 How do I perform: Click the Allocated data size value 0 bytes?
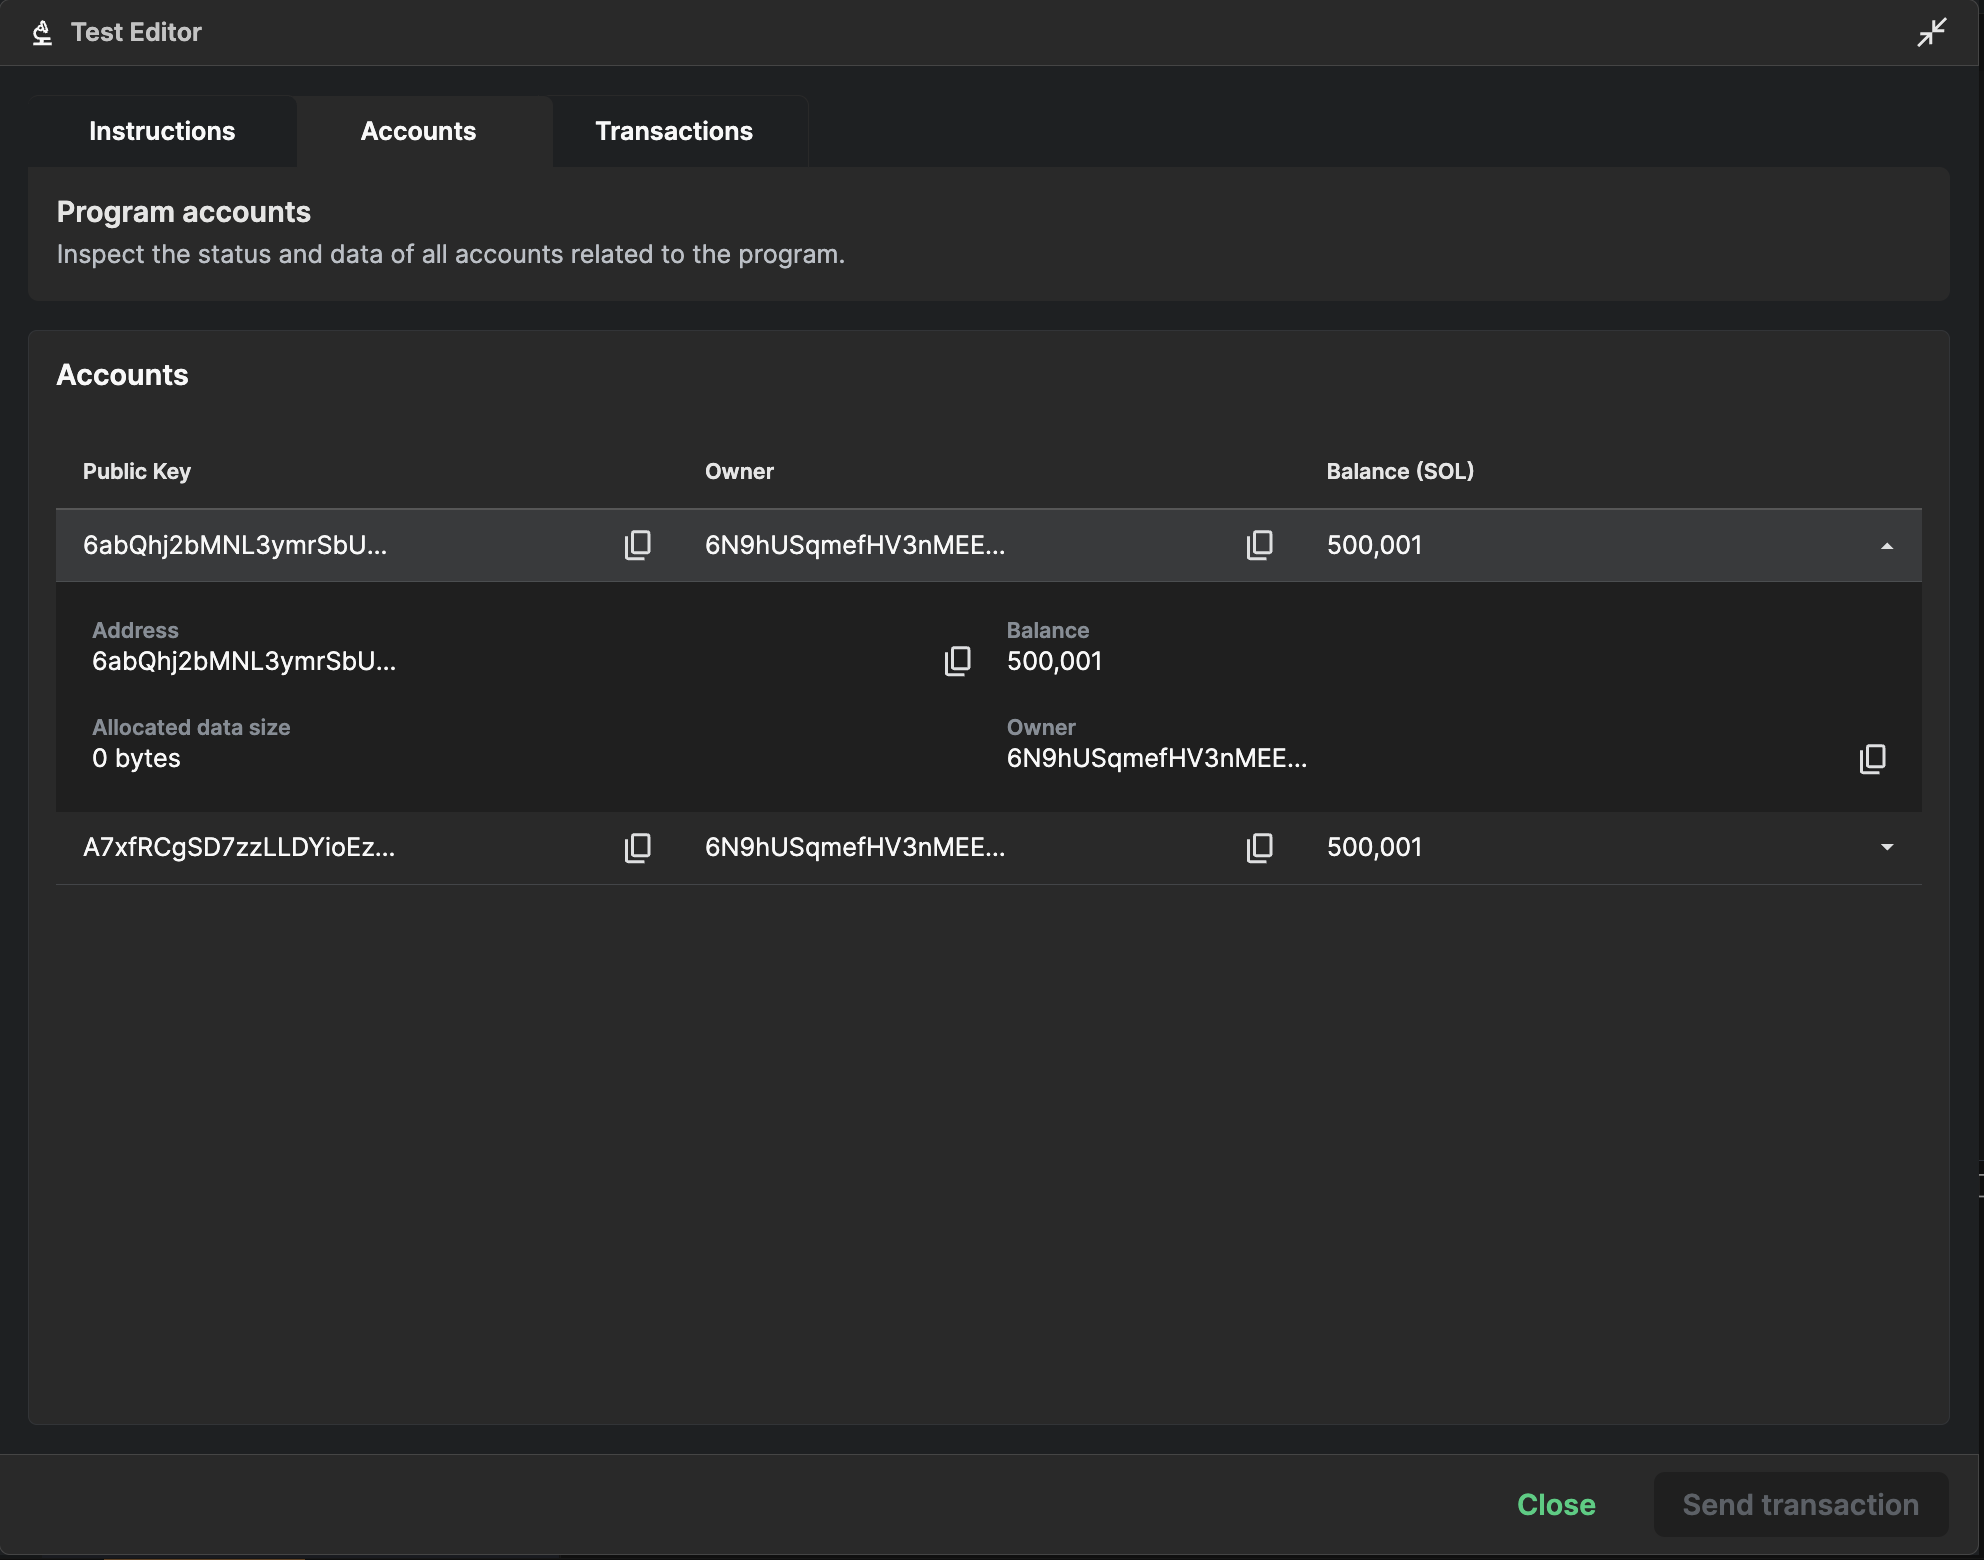tap(136, 758)
